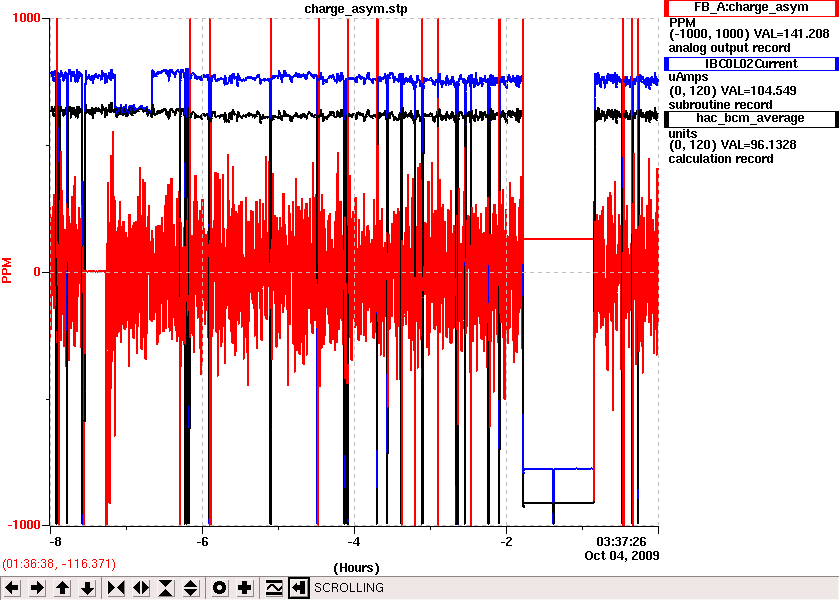The image size is (839, 600).
Task: Toggle the scroll-mode arrow button beside SCROLLING
Action: coord(299,588)
